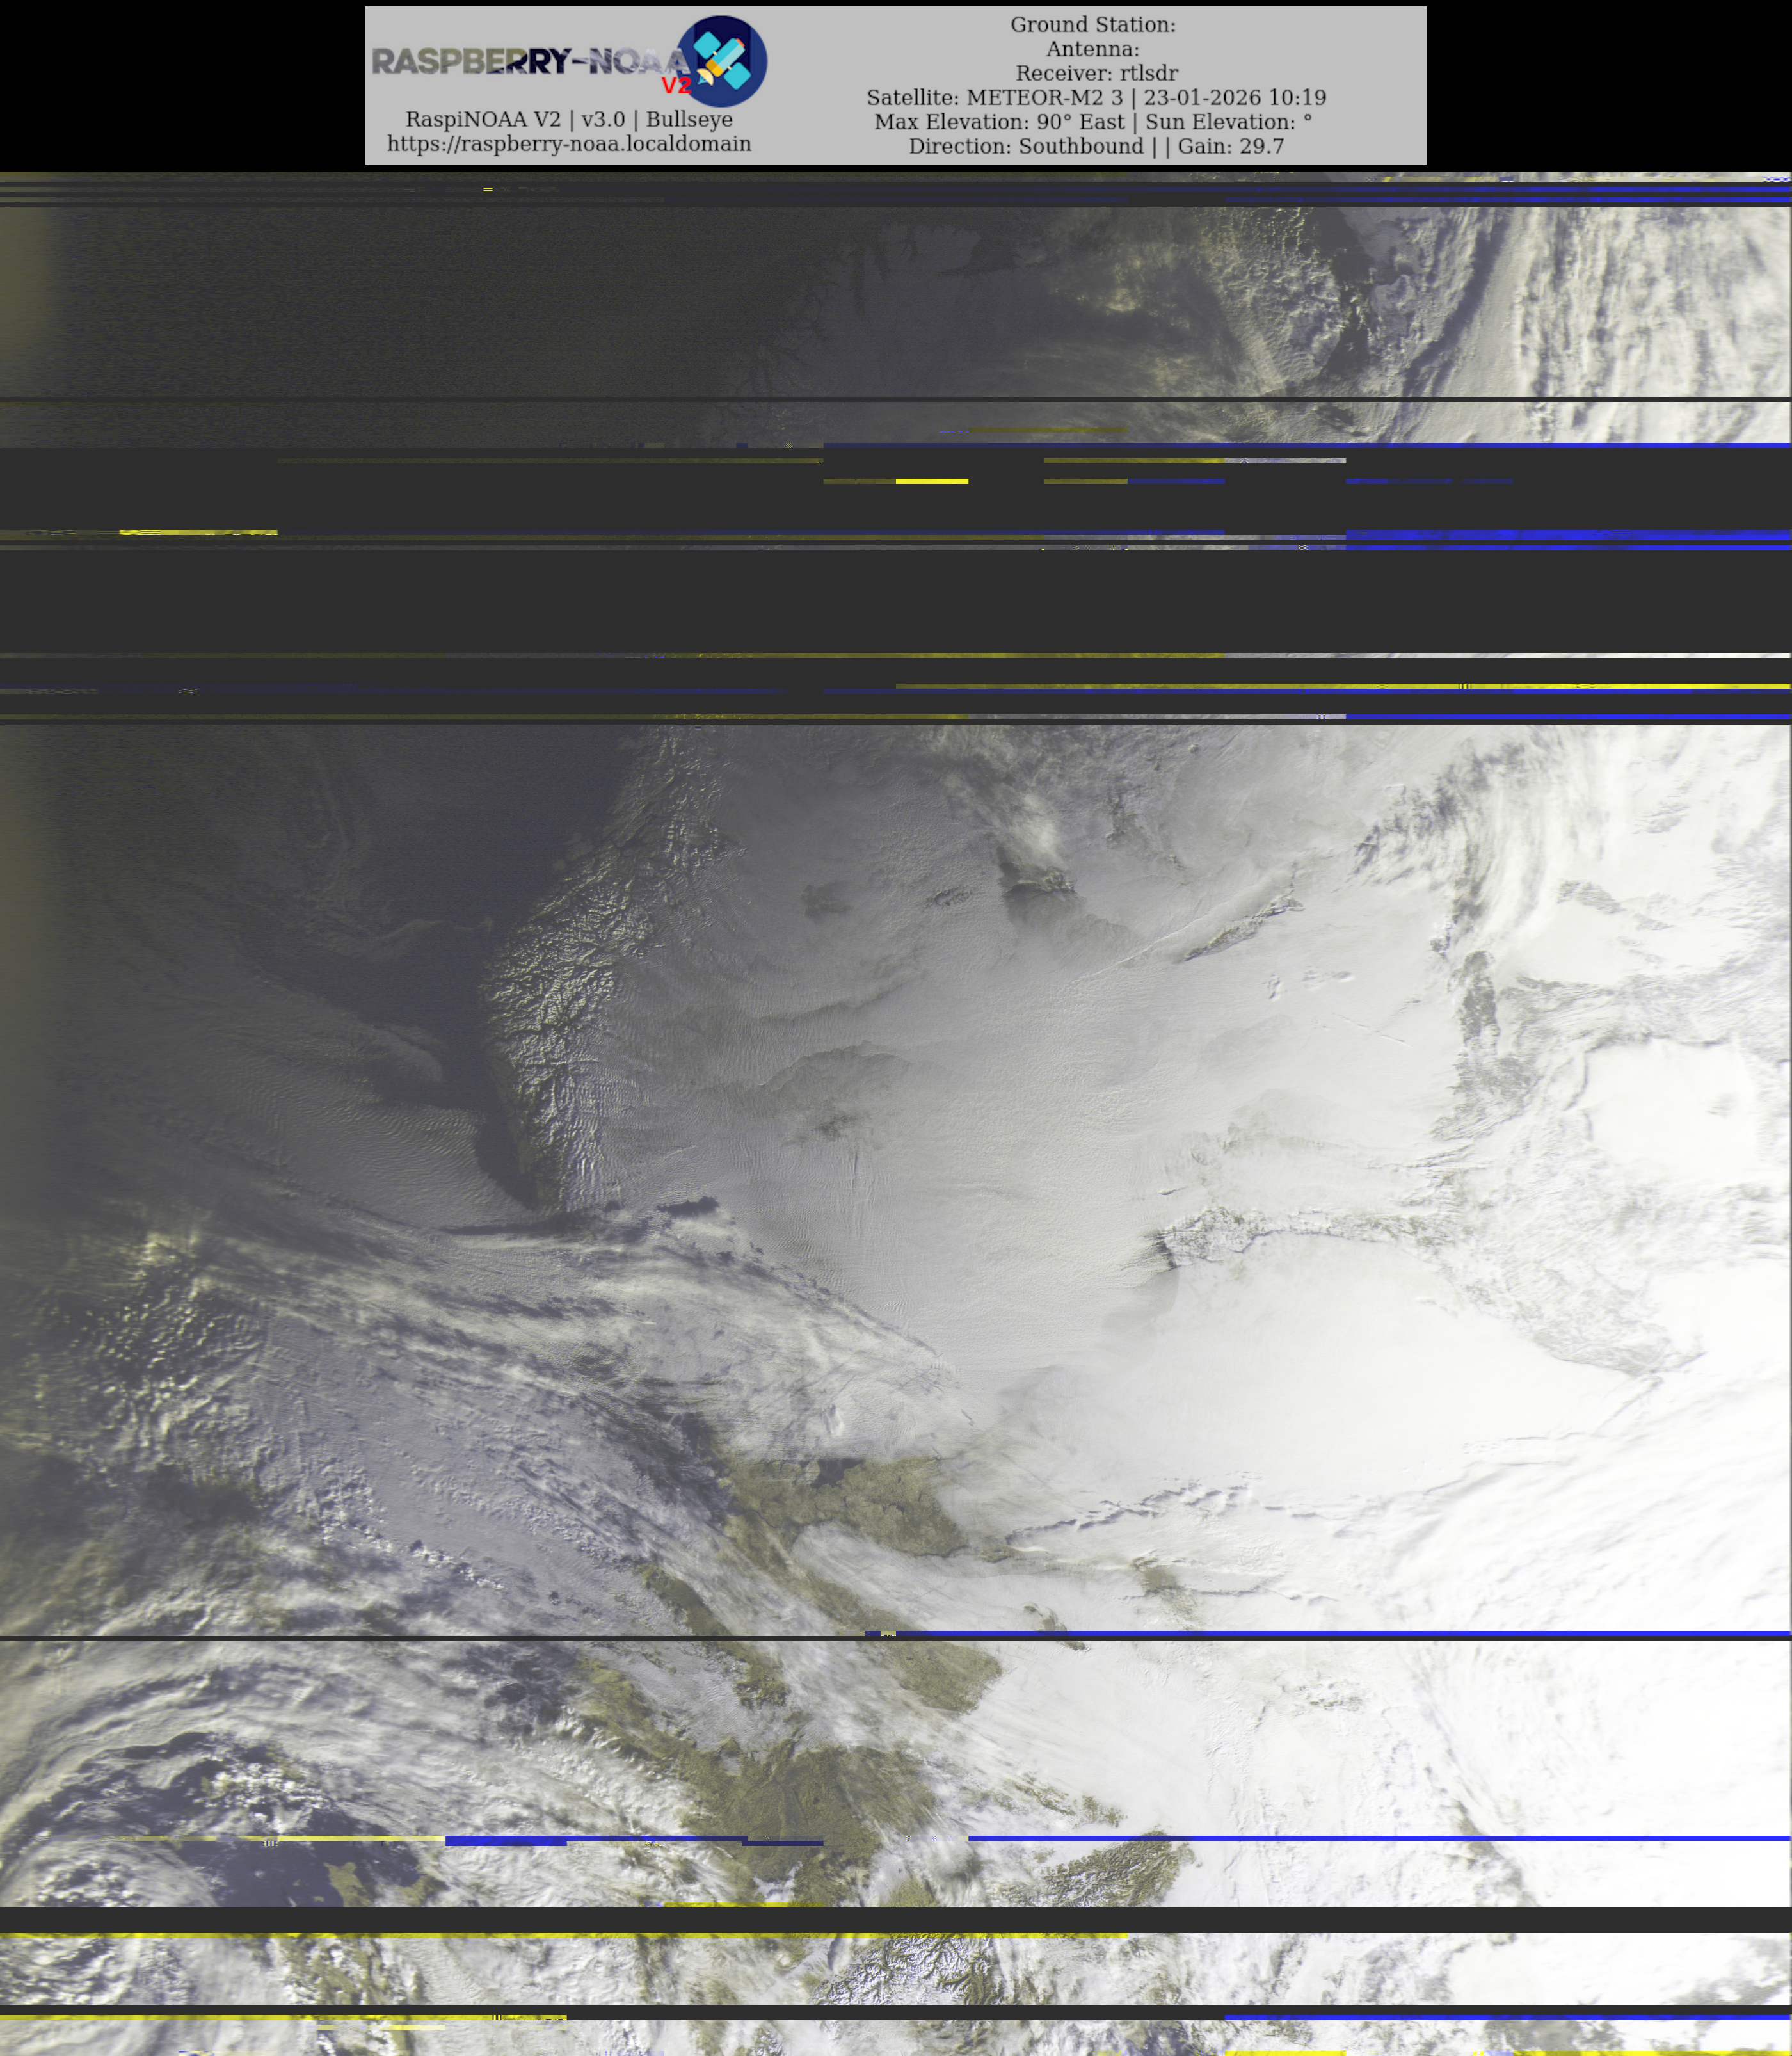Open the raspberry-noaa.localdomain URL
The image size is (1792, 2056).
[x=569, y=143]
